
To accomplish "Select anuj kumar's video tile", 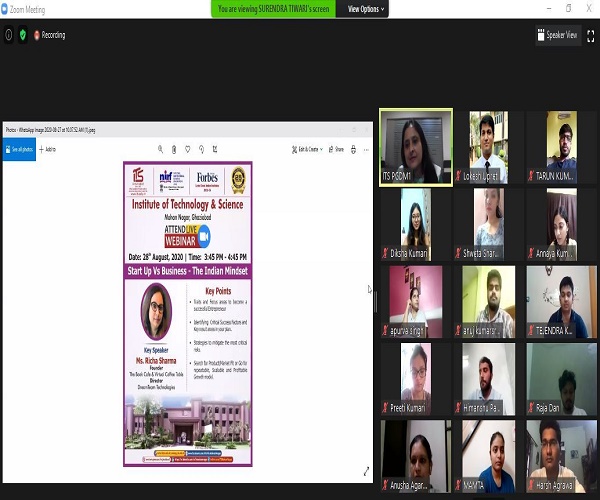I will [x=488, y=302].
